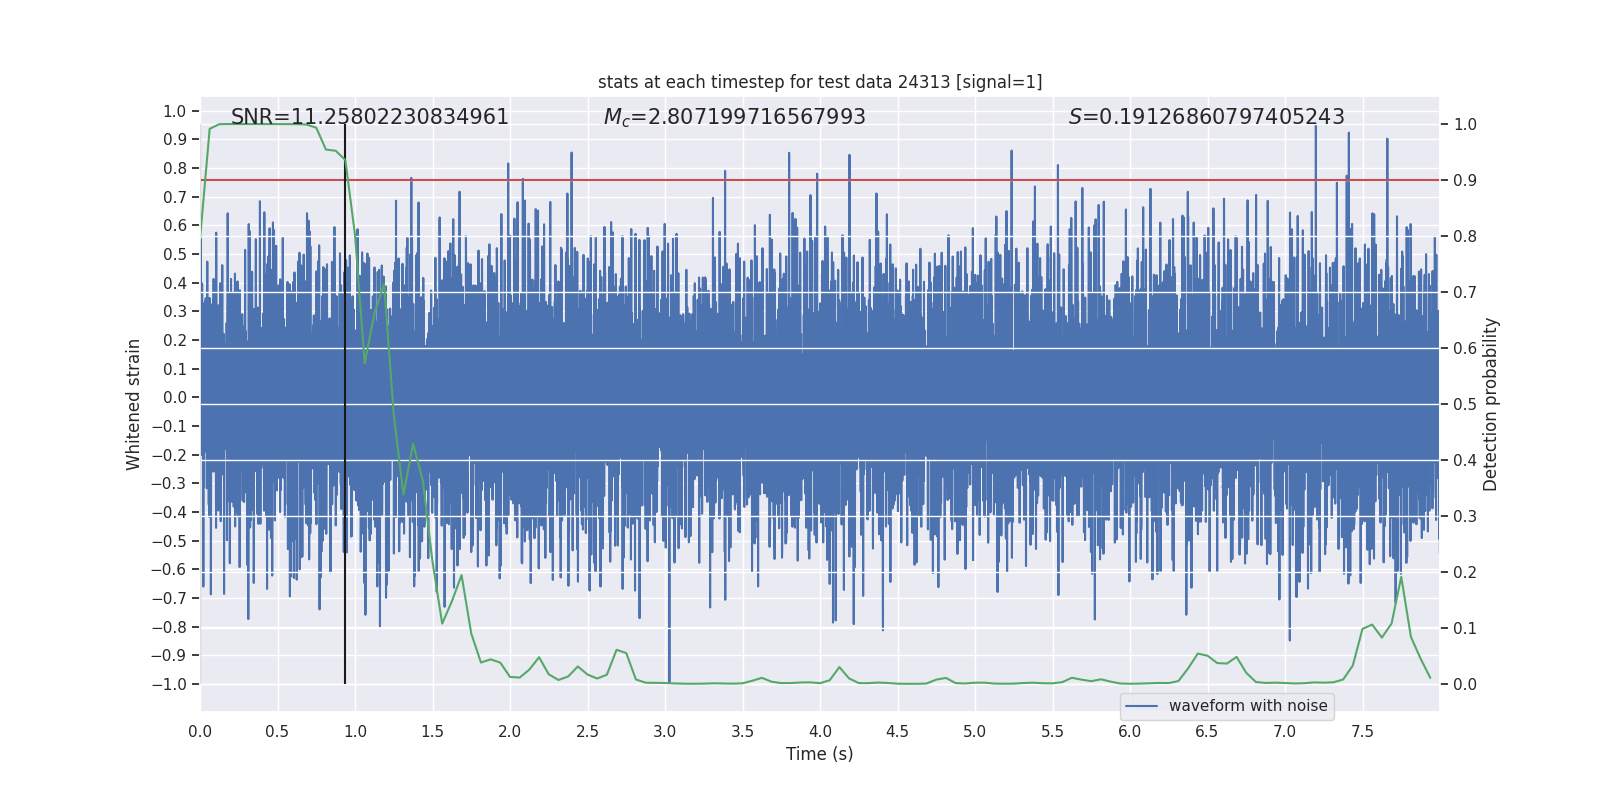Select the 7.5 tick on the Time axis
This screenshot has width=1600, height=800.
tap(1362, 731)
